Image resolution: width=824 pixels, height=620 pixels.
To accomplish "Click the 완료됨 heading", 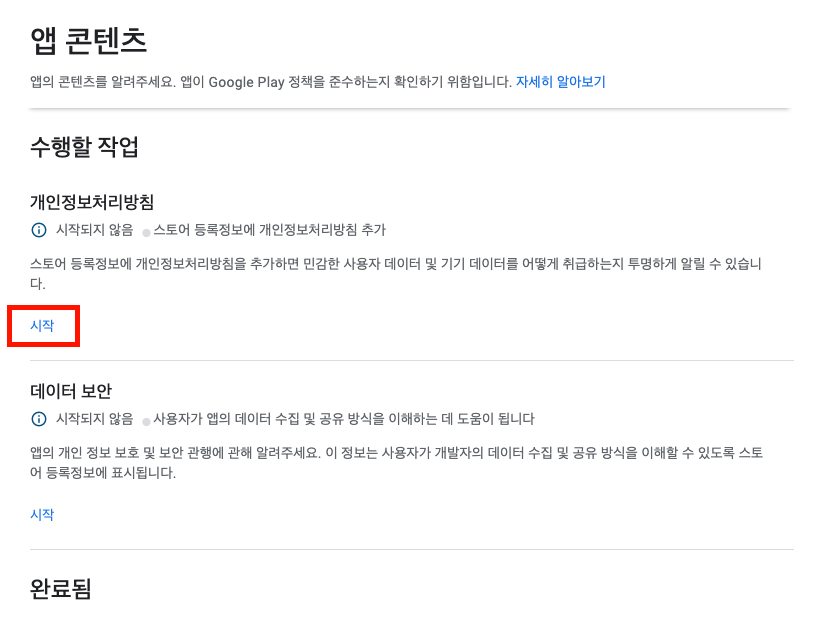I will point(60,588).
